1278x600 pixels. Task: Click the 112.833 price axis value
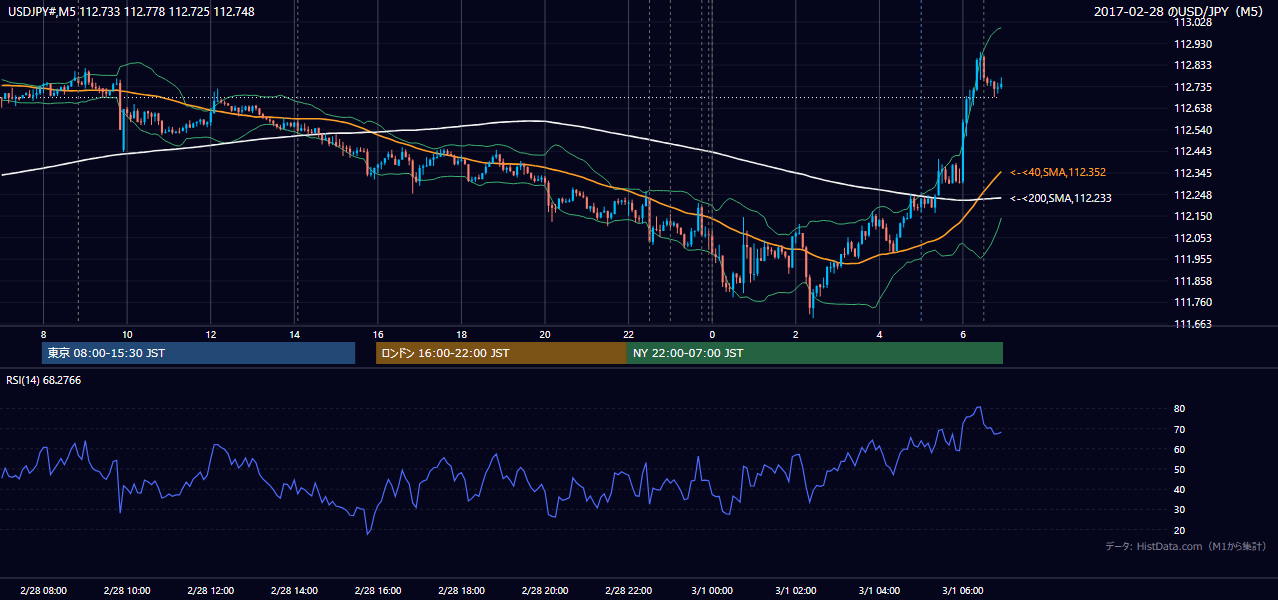click(1193, 65)
